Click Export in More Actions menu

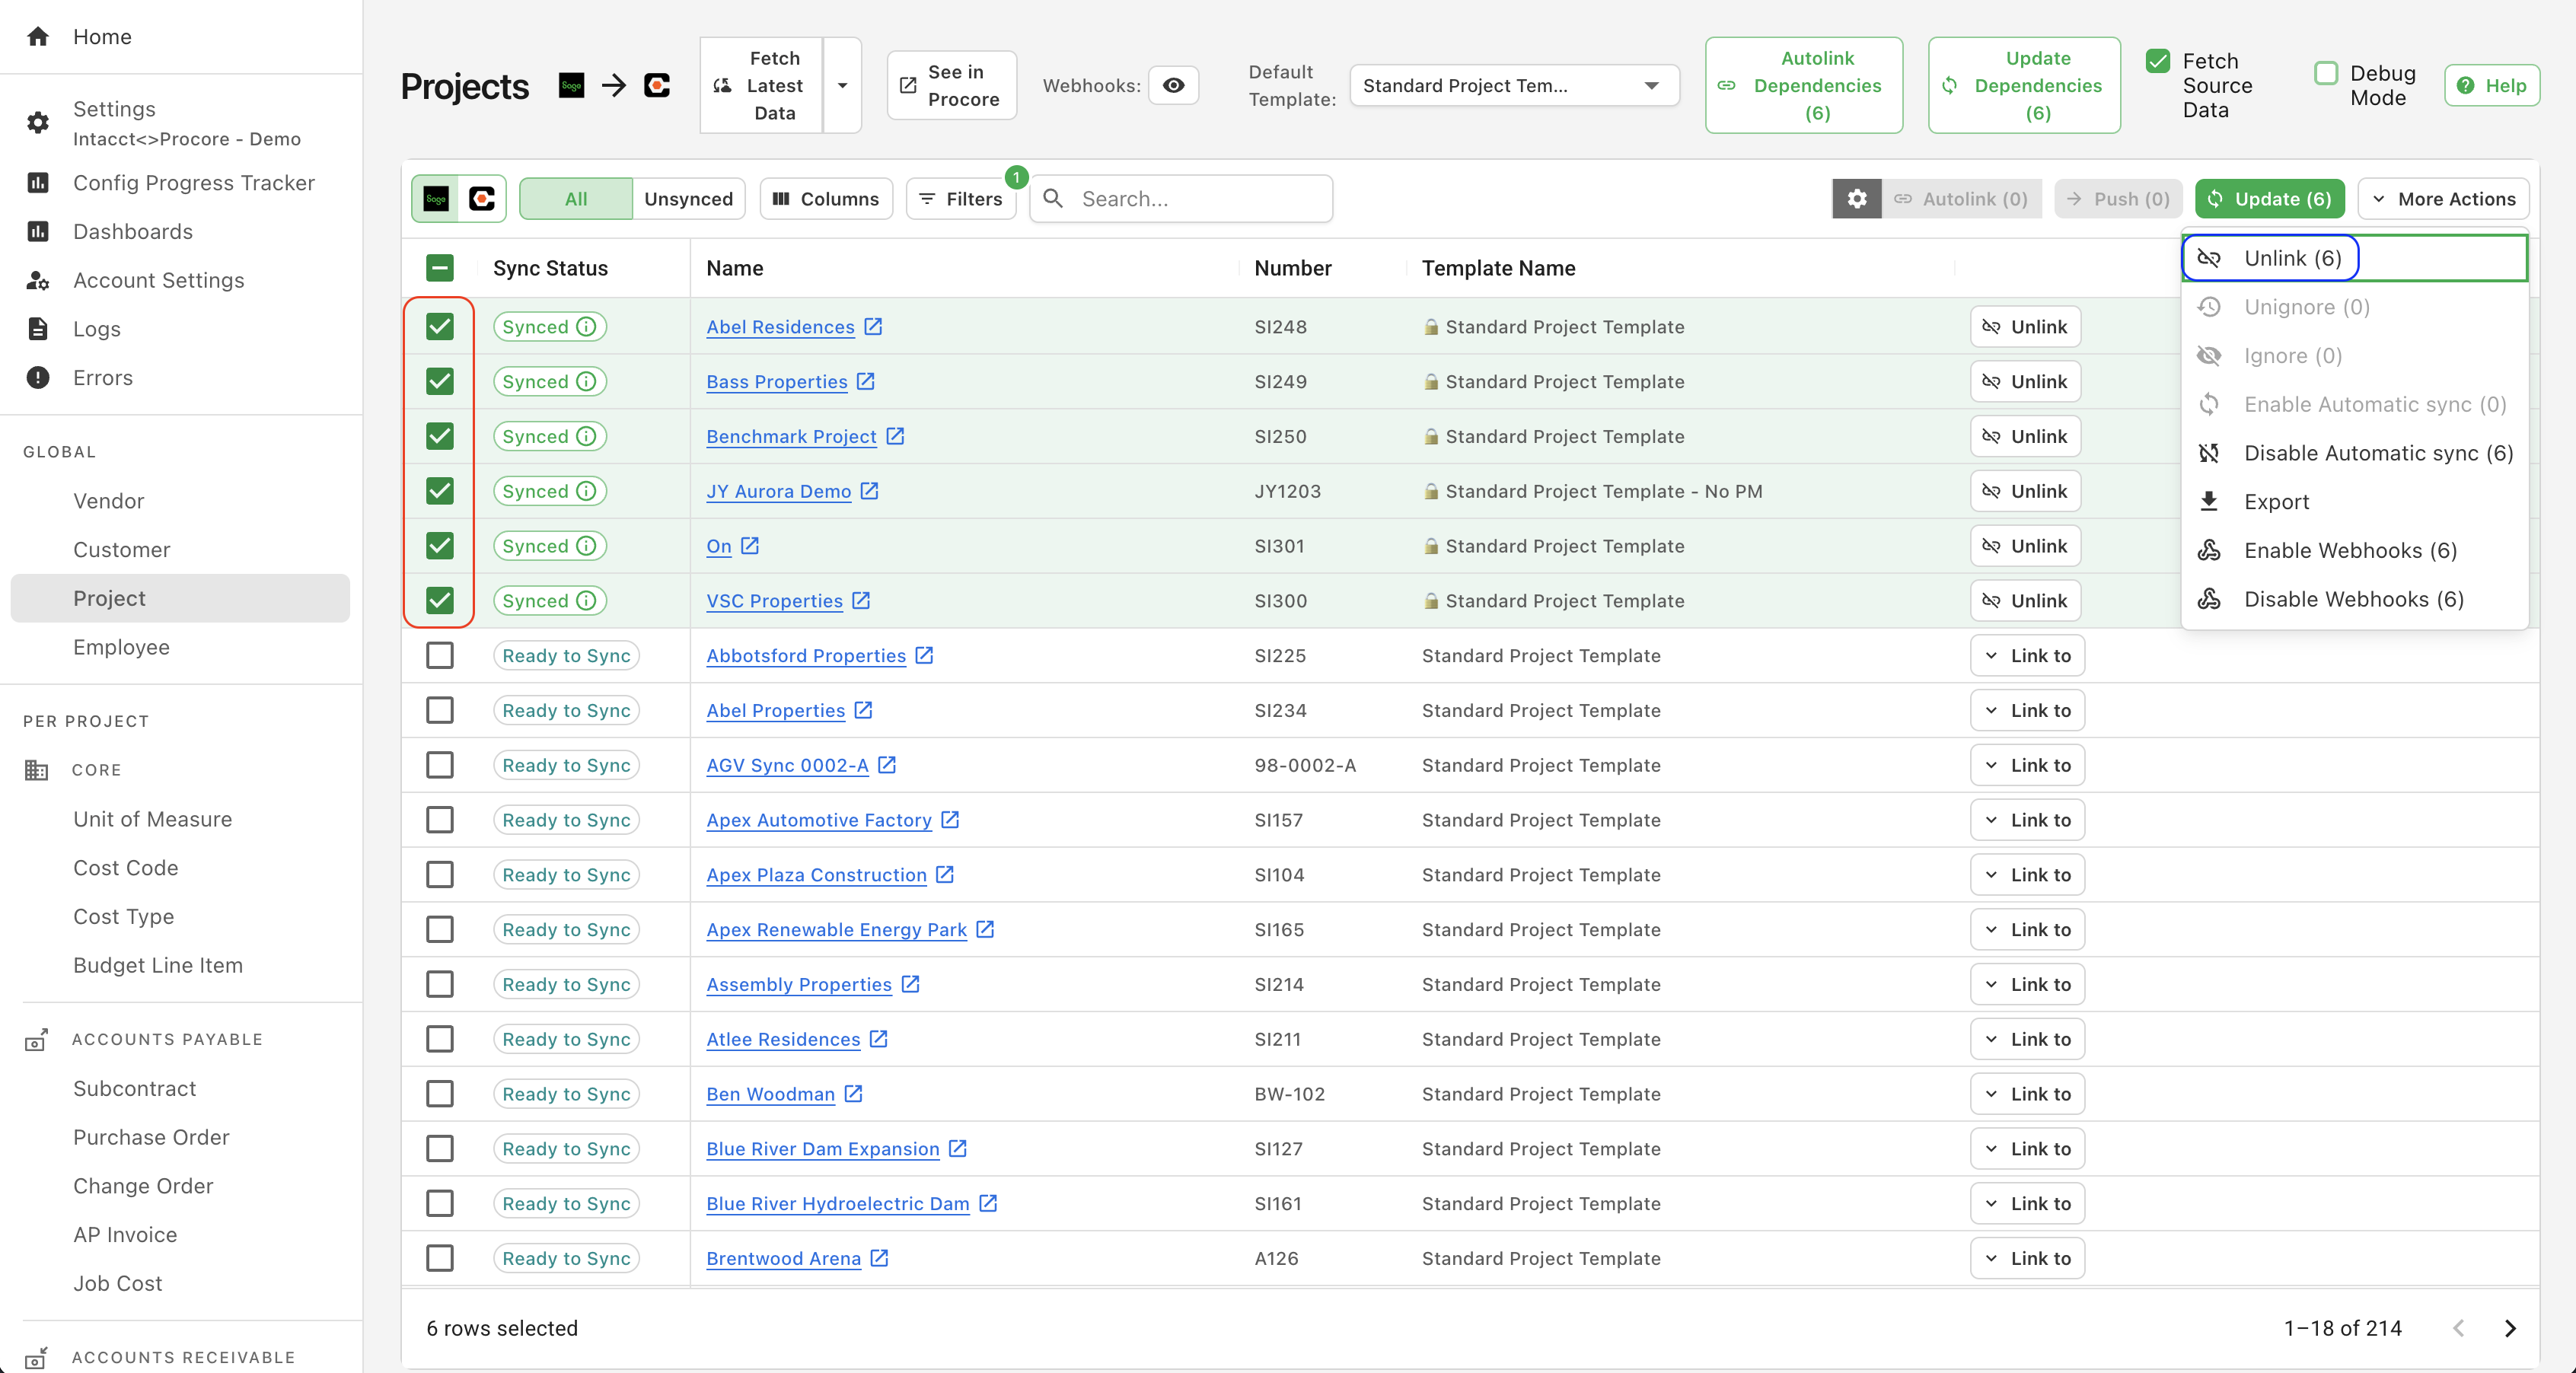2276,502
